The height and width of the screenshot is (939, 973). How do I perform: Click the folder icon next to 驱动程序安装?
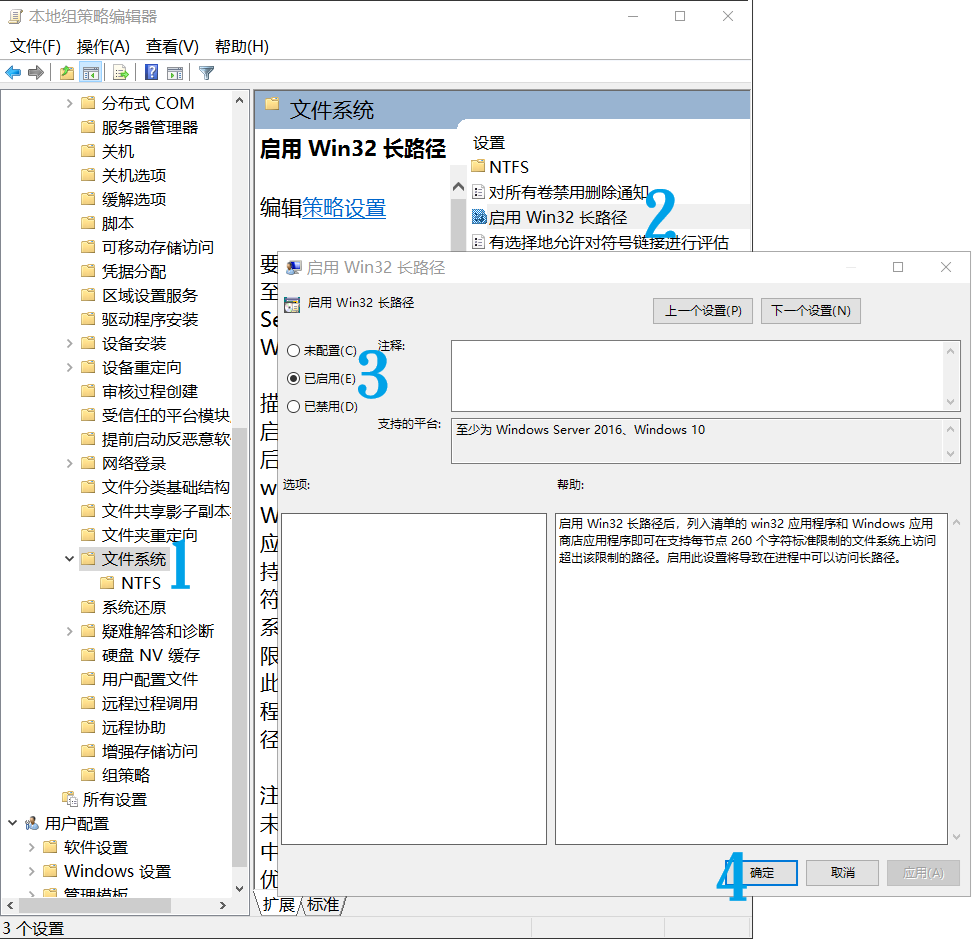[x=89, y=319]
